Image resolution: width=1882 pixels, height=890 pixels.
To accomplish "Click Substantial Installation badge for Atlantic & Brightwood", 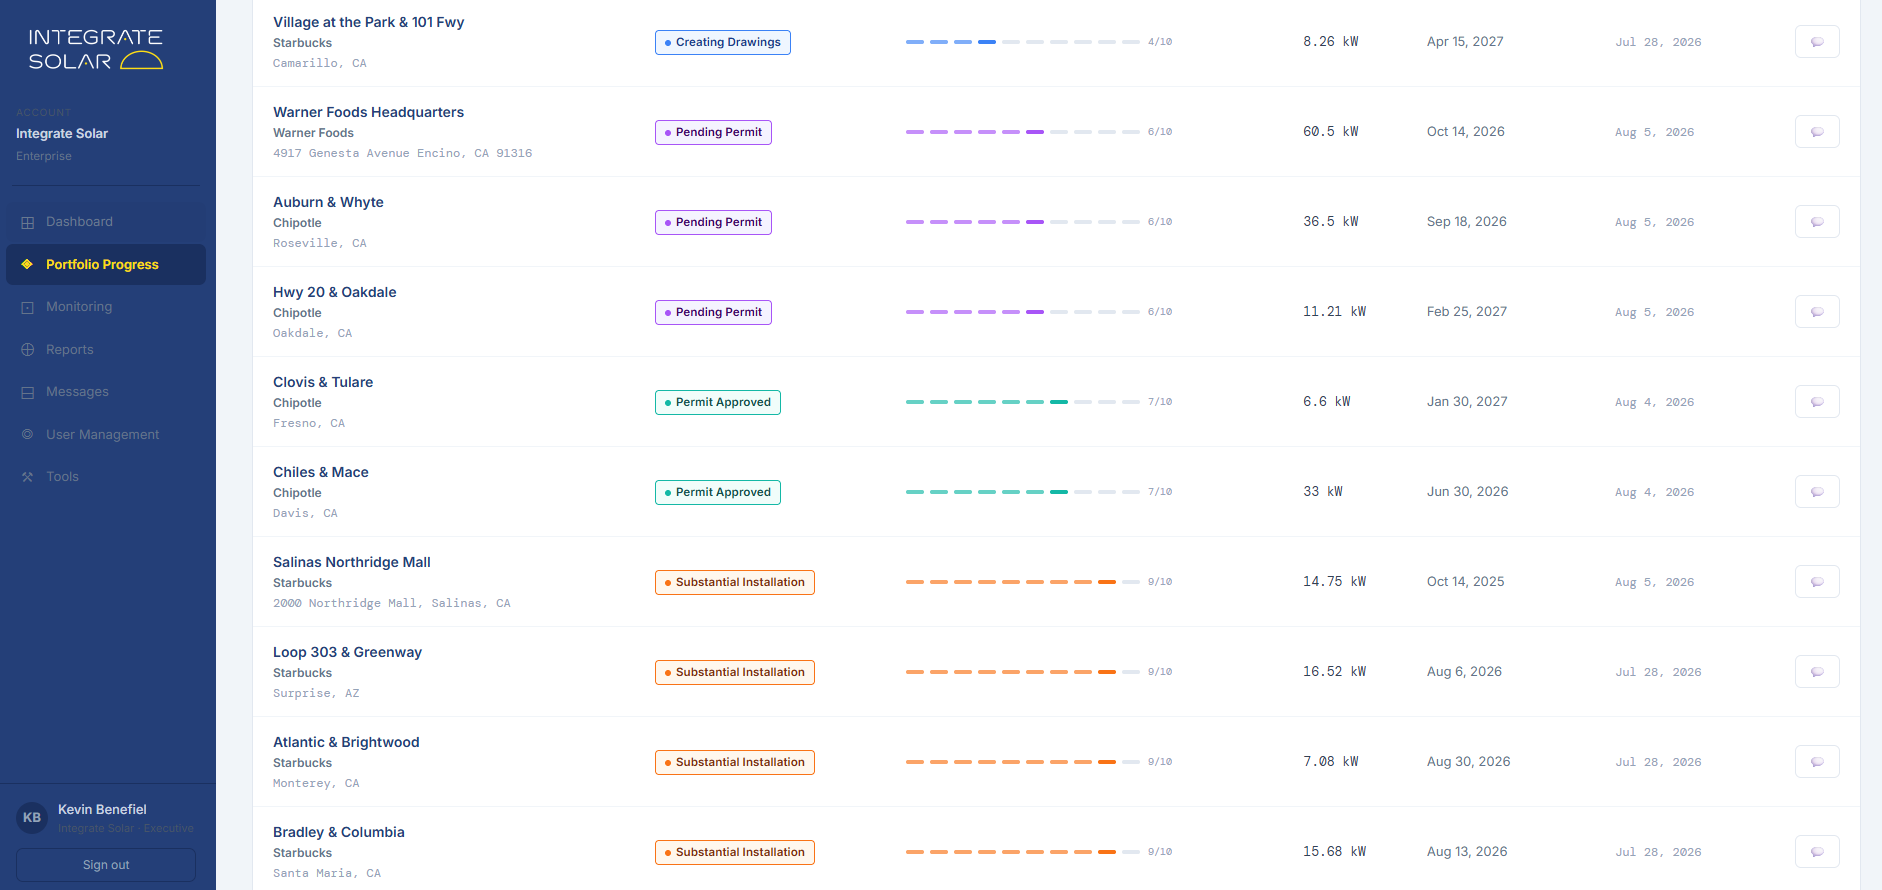I will (x=735, y=762).
